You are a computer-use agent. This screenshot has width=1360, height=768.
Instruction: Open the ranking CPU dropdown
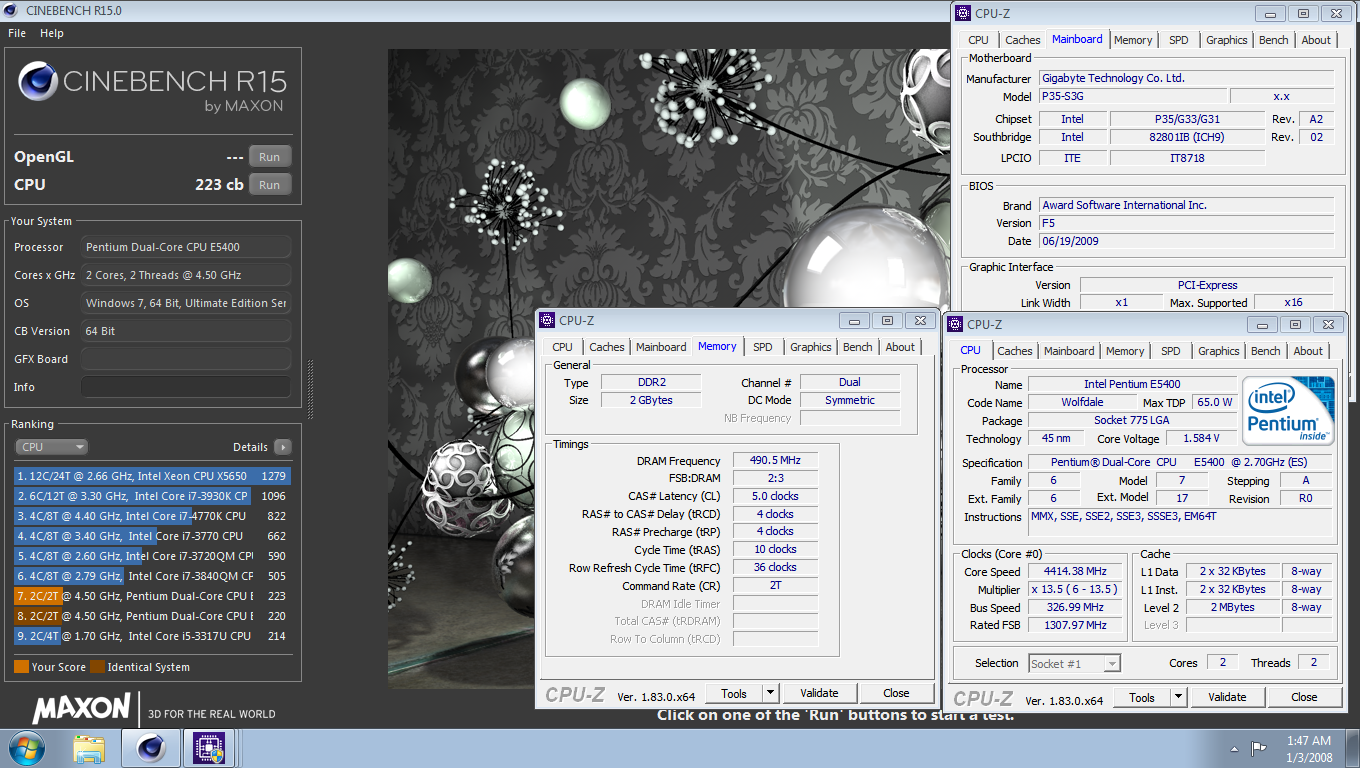[x=51, y=447]
